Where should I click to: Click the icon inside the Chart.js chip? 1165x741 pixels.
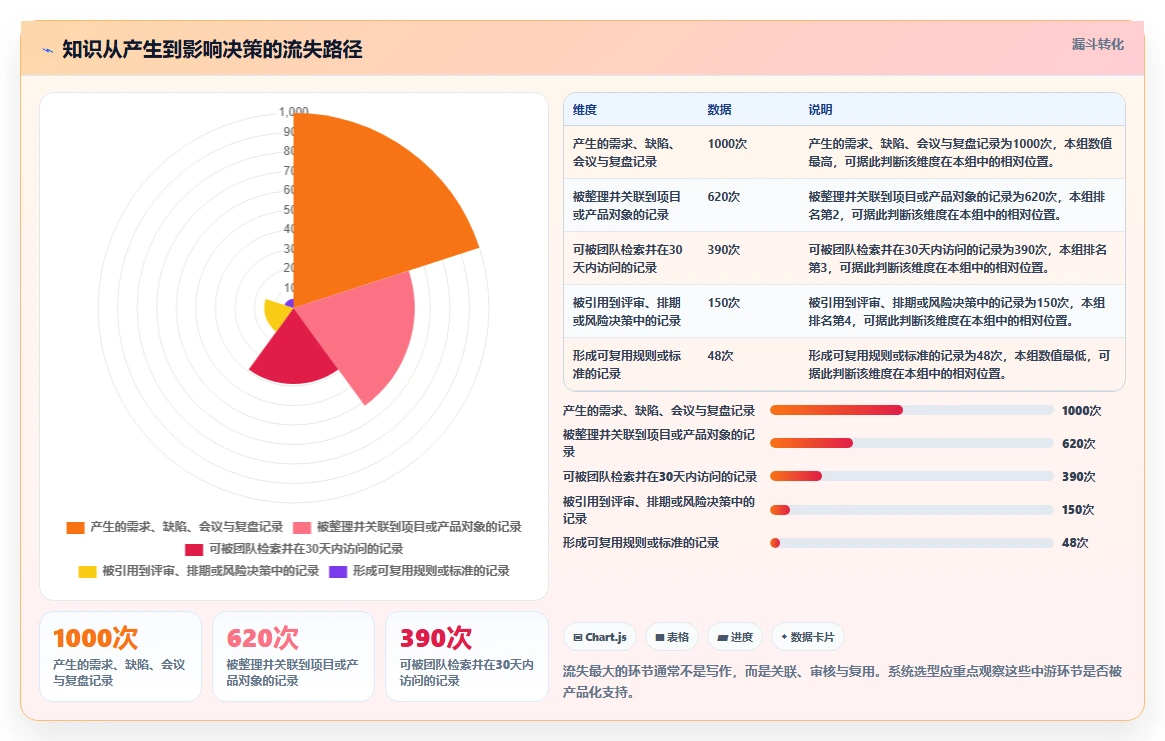tap(578, 638)
